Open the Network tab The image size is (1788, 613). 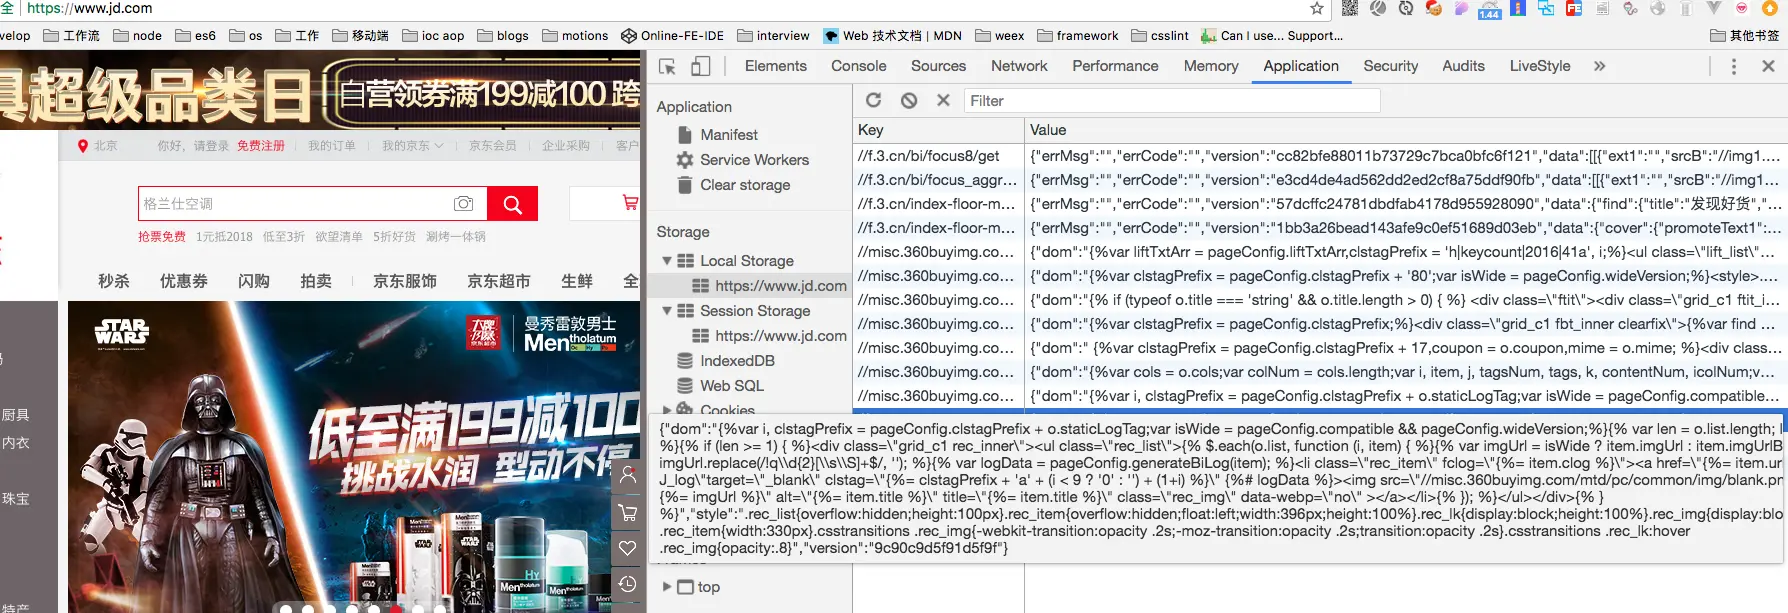[x=1019, y=66]
